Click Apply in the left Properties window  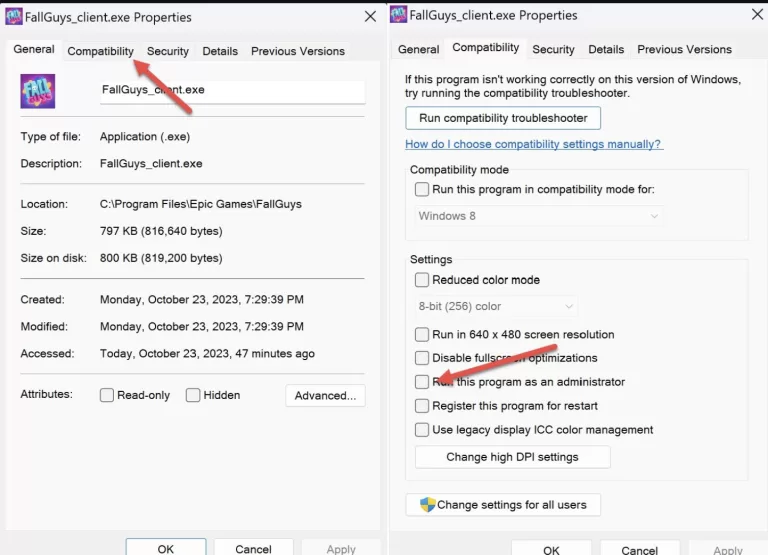[x=341, y=548]
